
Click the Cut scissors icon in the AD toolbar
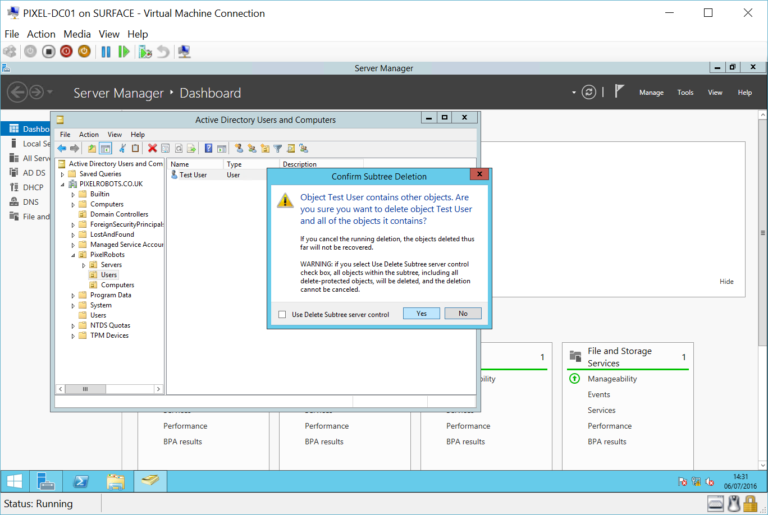click(x=122, y=148)
